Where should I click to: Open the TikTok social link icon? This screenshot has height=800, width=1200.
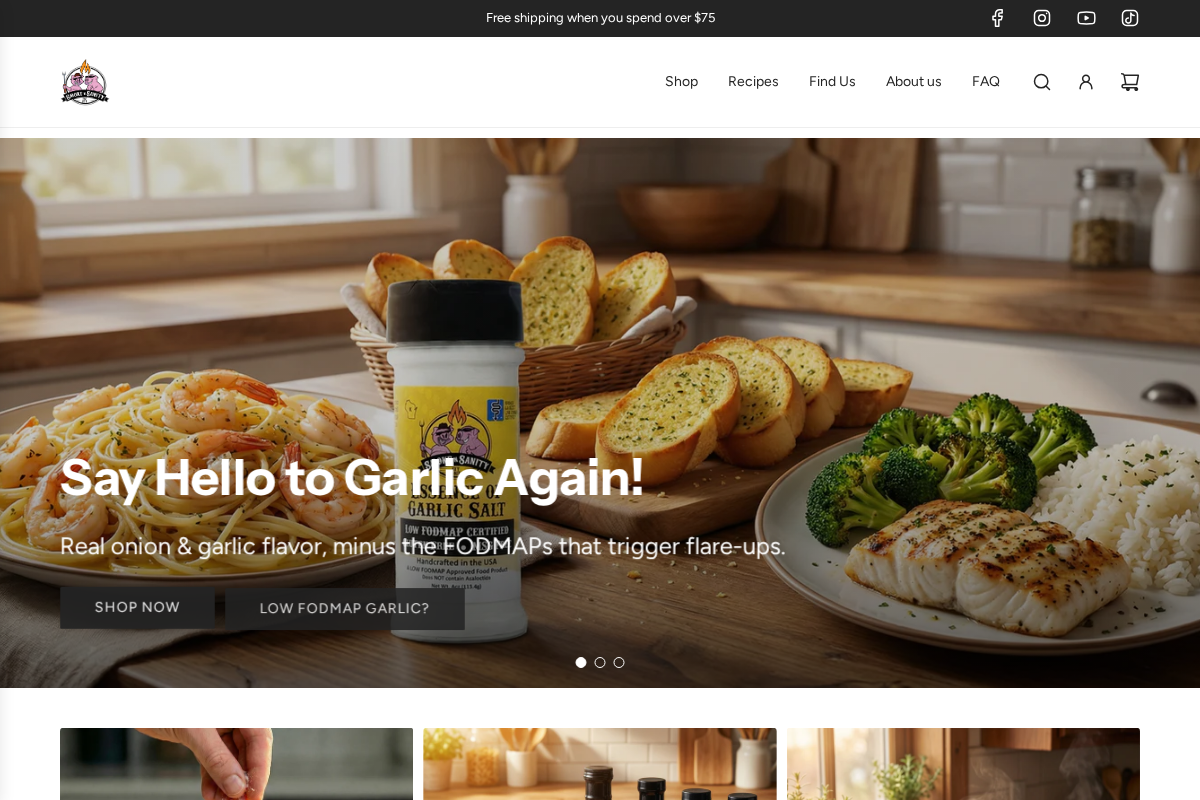click(x=1130, y=18)
